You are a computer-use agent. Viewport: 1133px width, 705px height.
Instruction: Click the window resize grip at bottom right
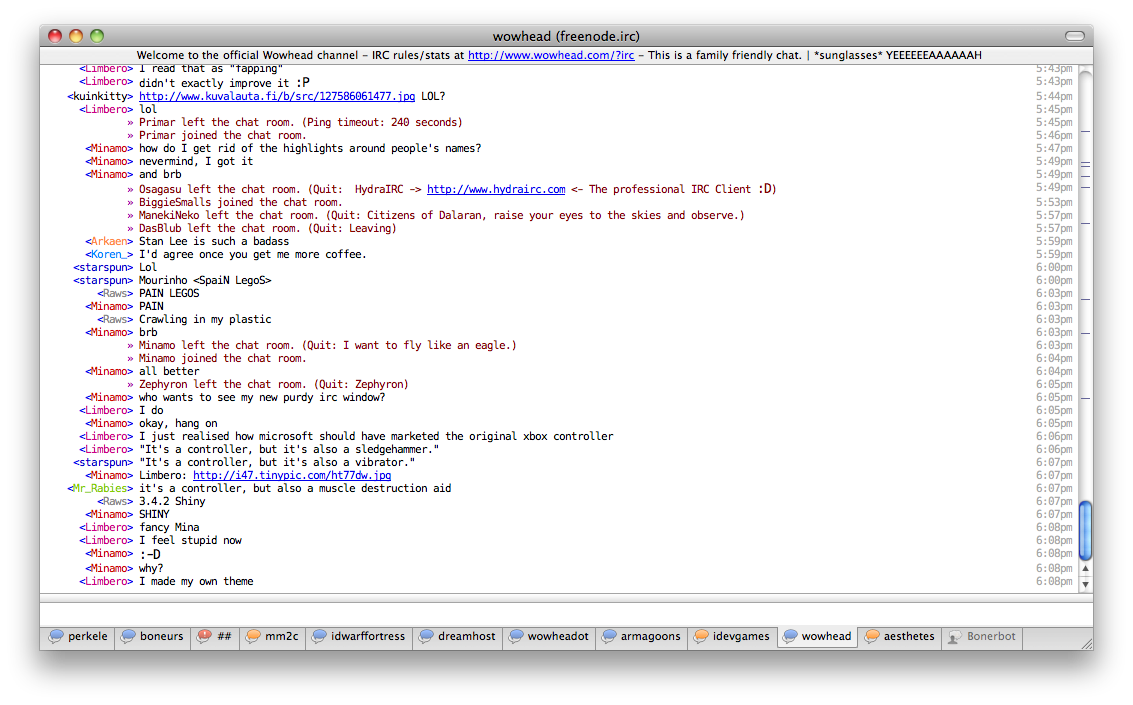coord(1085,642)
